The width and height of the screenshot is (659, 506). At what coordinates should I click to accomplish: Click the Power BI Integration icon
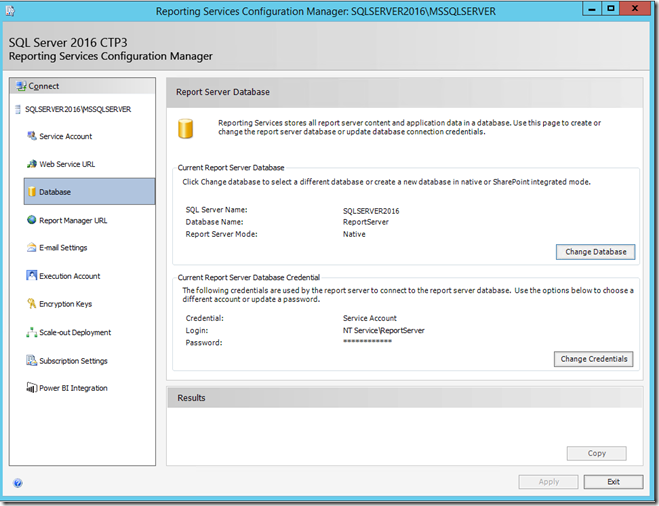coord(31,388)
